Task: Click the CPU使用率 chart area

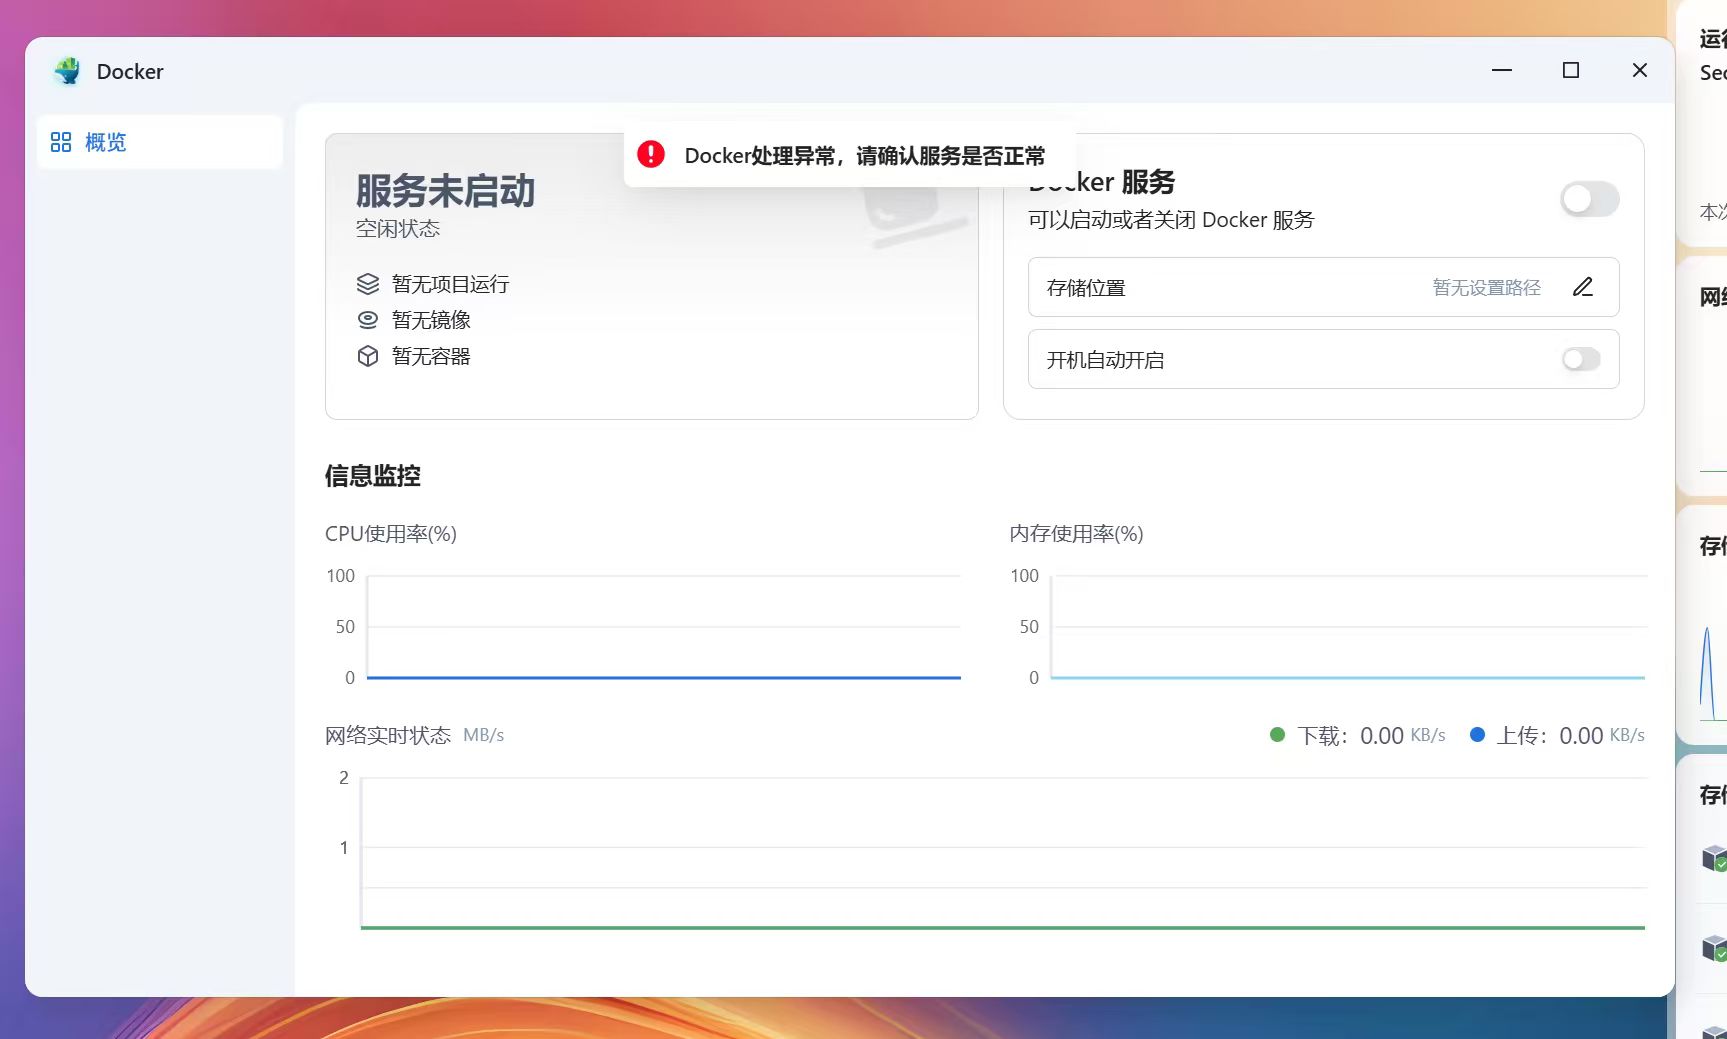Action: [663, 627]
